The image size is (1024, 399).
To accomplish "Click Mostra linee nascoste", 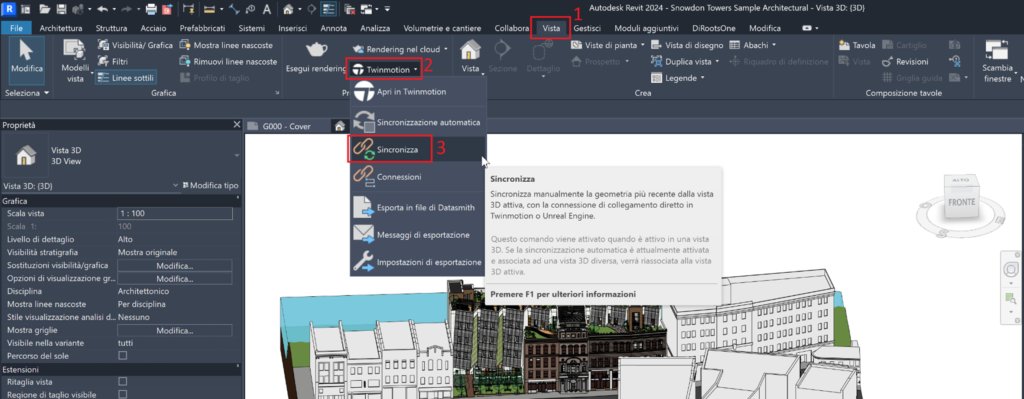I will (x=227, y=45).
